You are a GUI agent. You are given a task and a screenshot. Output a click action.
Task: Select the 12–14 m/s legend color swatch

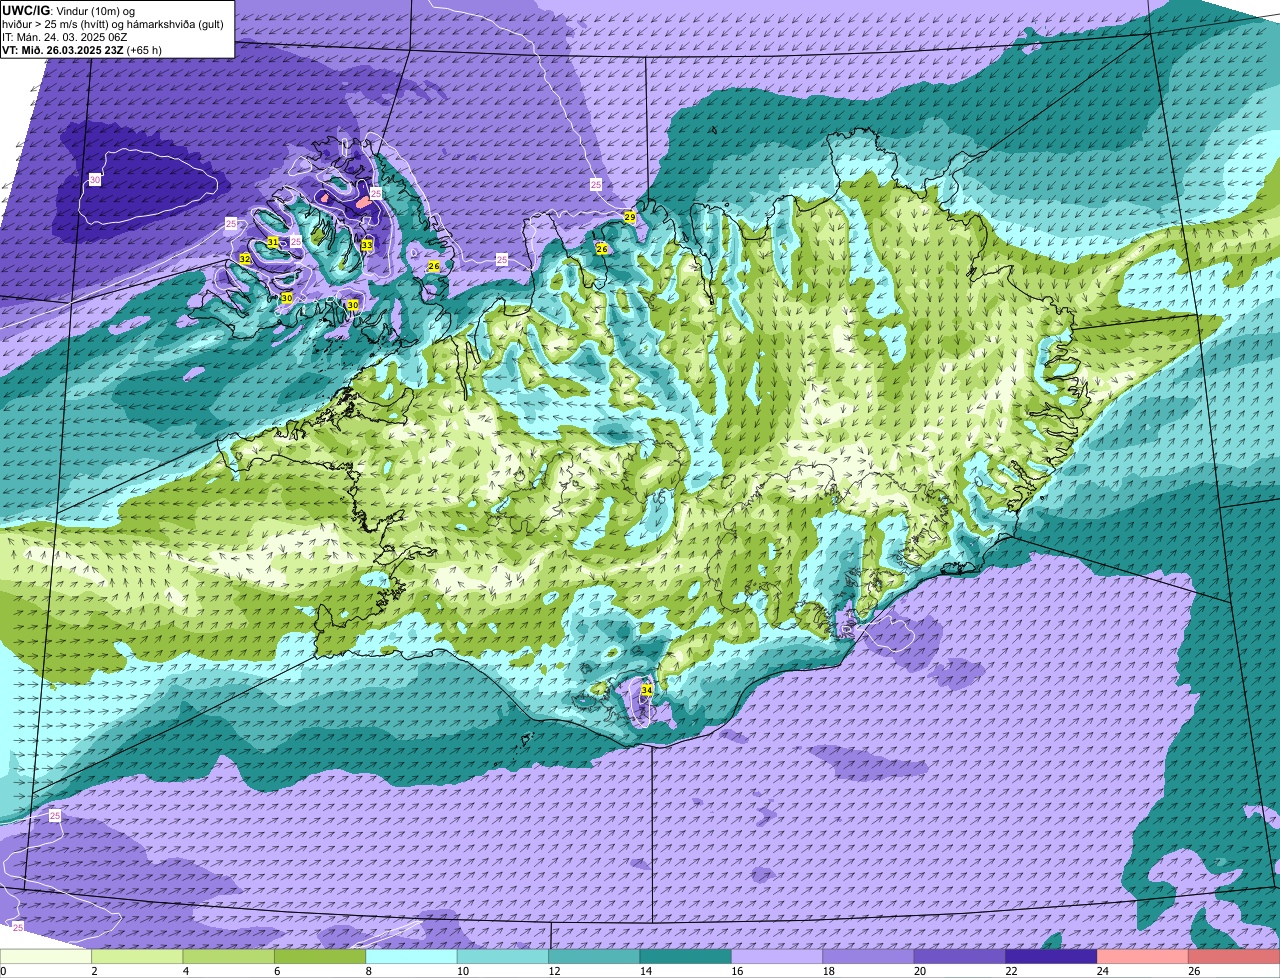click(595, 956)
